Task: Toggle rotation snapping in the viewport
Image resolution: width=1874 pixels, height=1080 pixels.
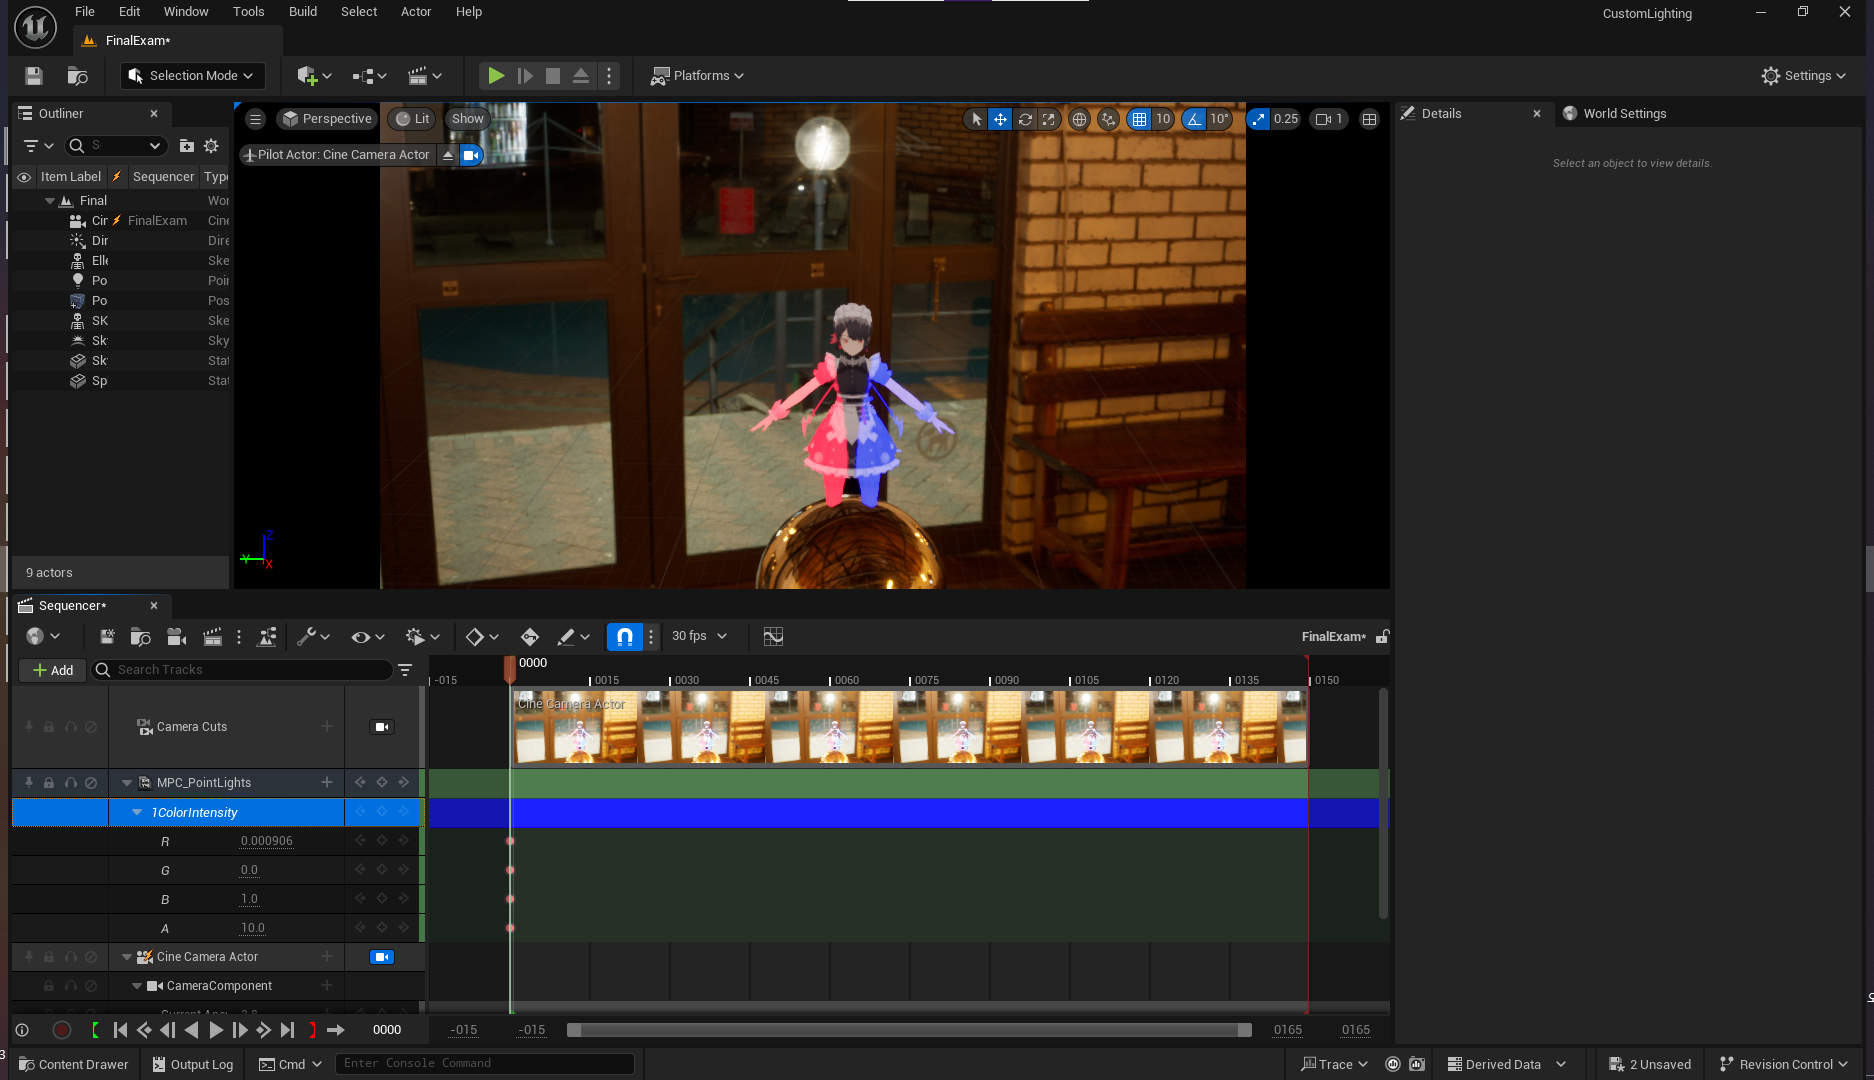Action: coord(1194,119)
